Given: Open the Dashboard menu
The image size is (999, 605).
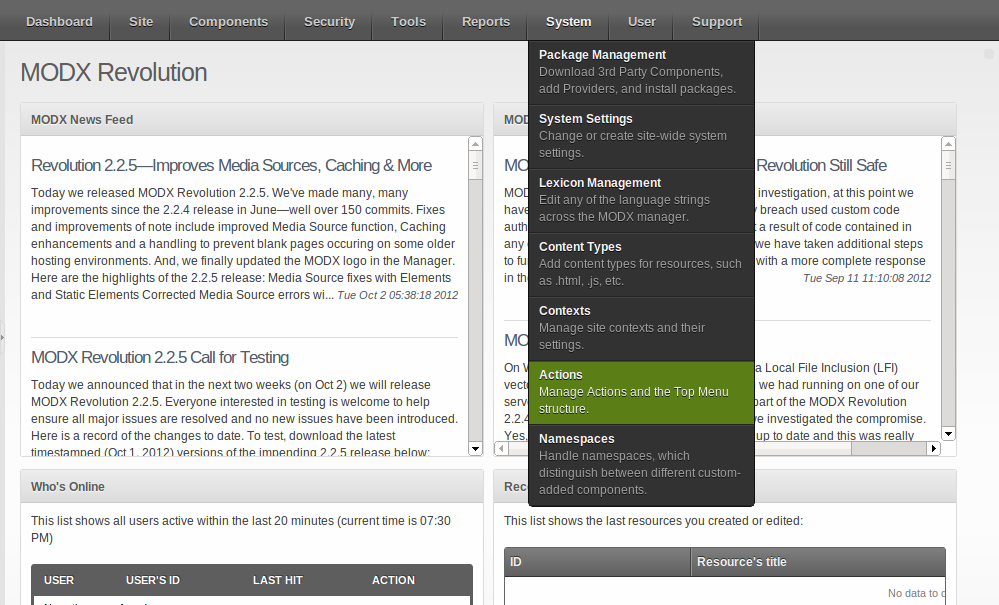Looking at the screenshot, I should 59,21.
